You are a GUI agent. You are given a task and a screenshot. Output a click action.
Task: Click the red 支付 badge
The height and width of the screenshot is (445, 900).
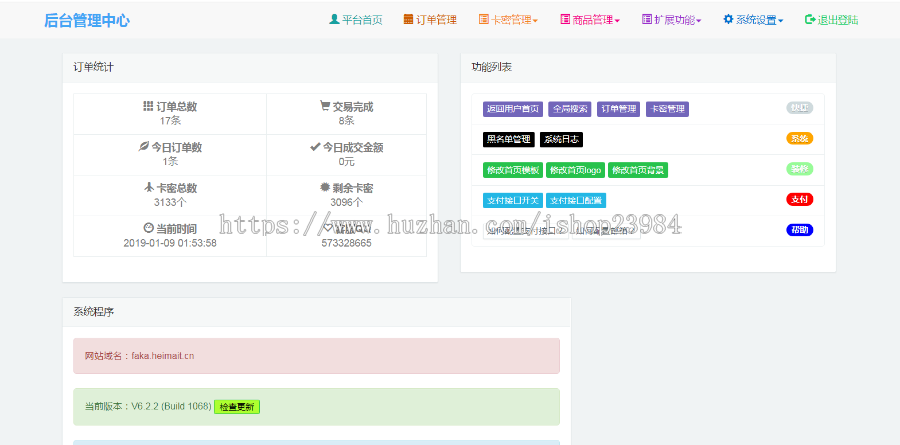(x=800, y=199)
